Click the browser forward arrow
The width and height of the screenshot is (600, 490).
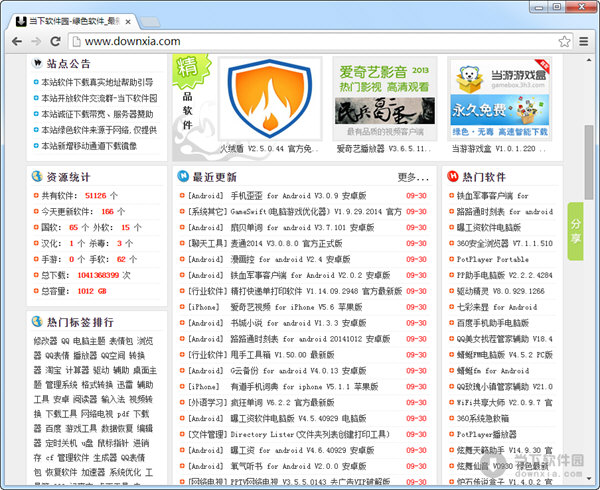click(36, 41)
